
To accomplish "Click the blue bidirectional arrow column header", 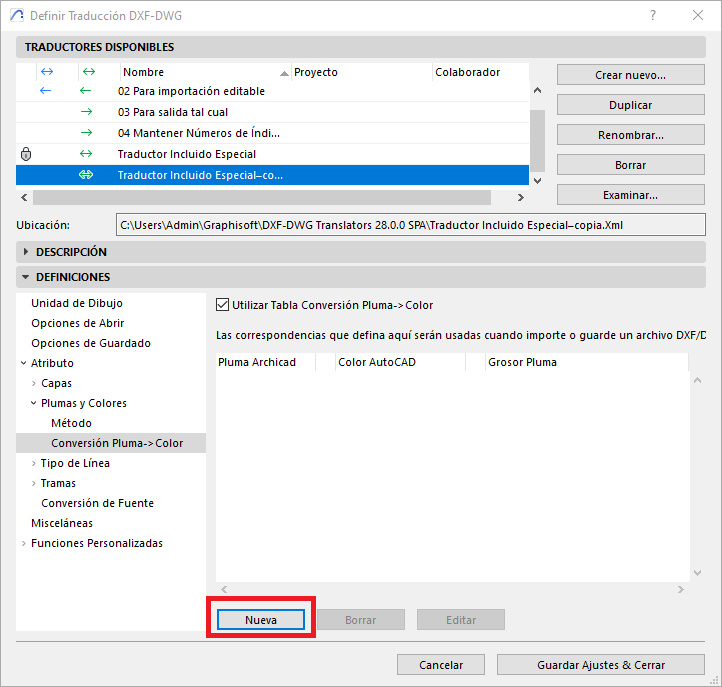I will [x=45, y=72].
